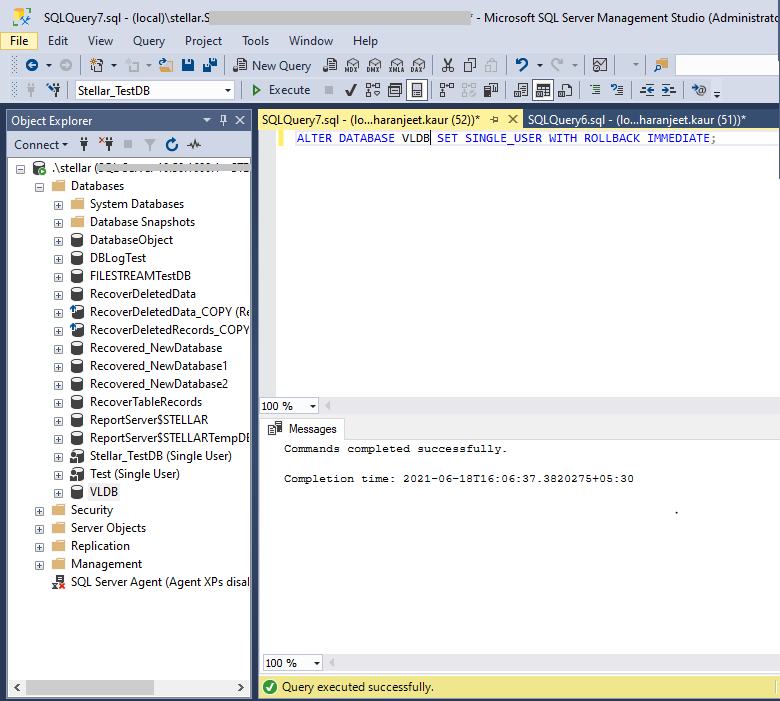The image size is (780, 701).
Task: Open the Connect dropdown in Object Explorer
Action: pos(41,145)
